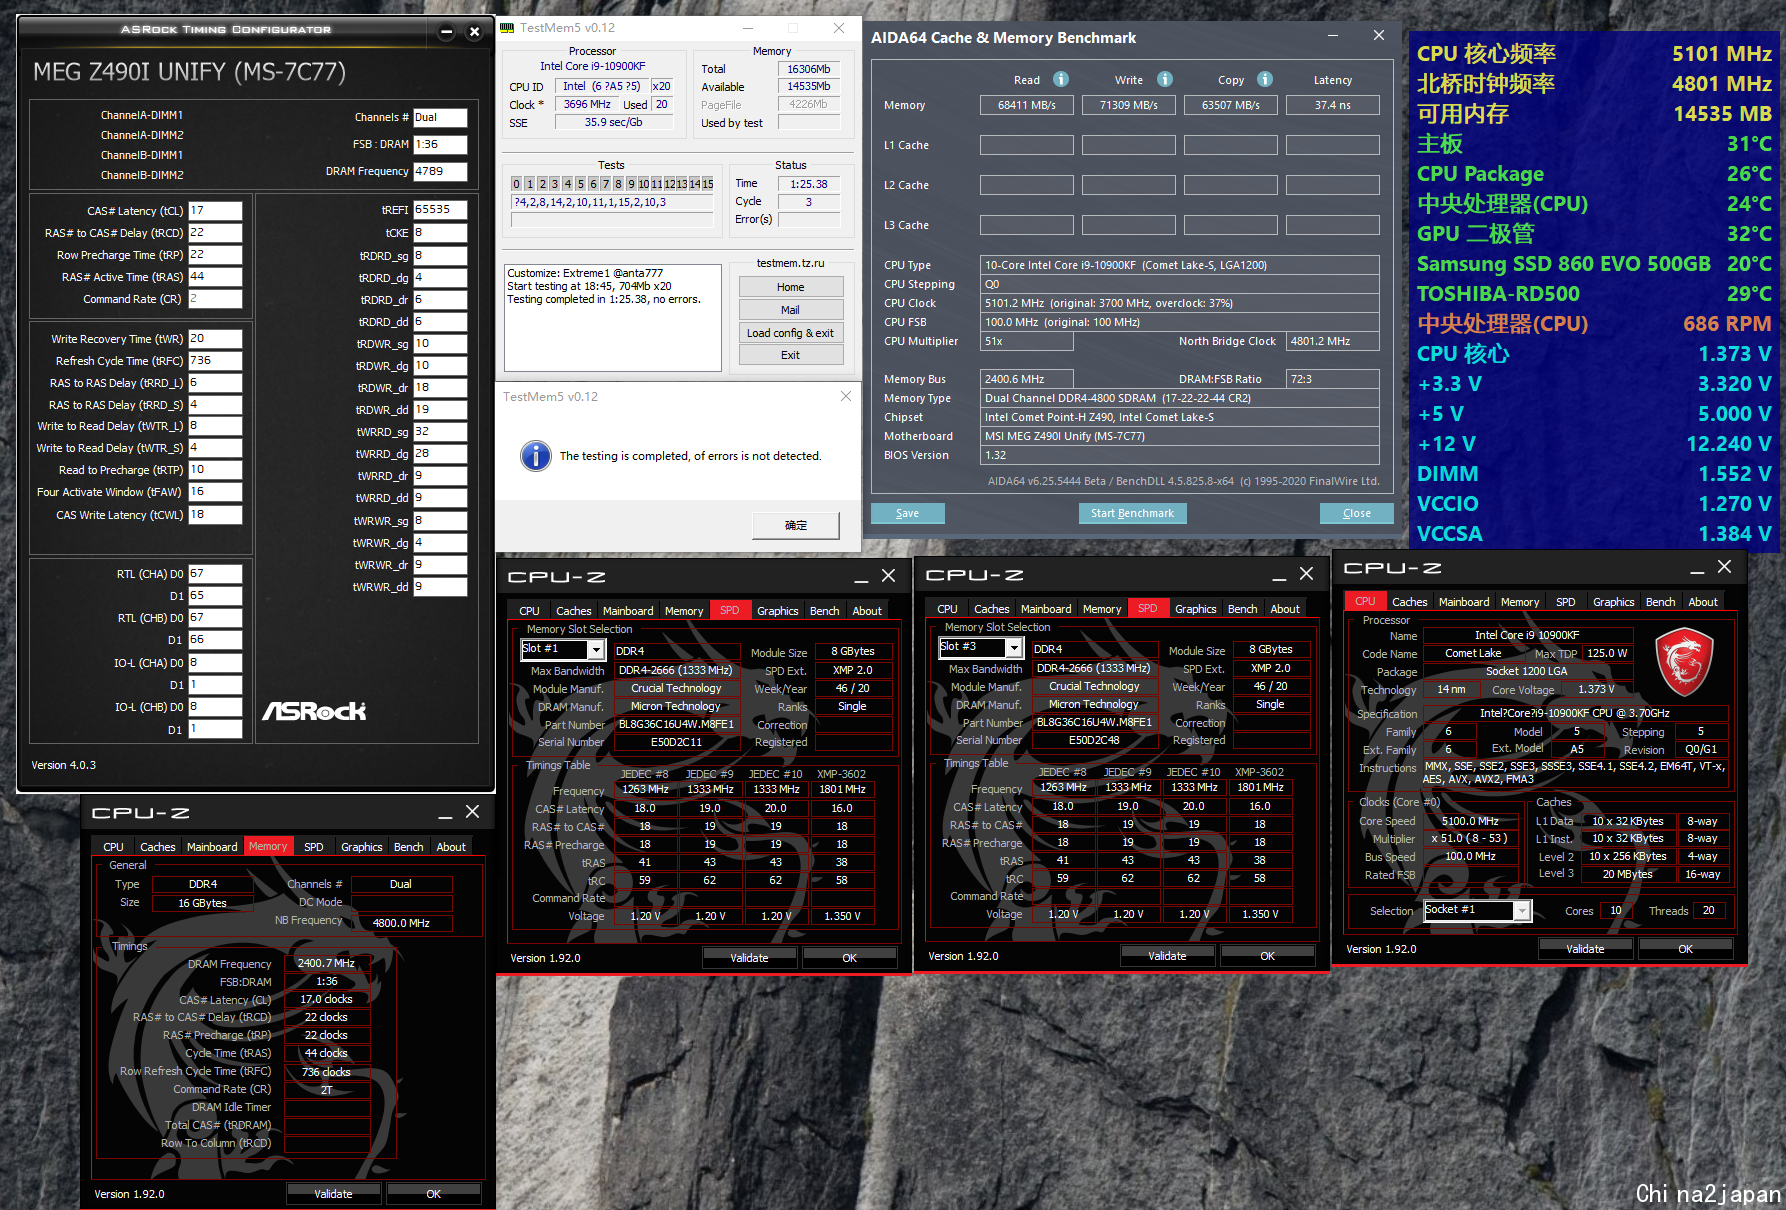Open Memory tab in Slot #3 CPU-Z window
Image resolution: width=1786 pixels, height=1210 pixels.
[x=1102, y=609]
